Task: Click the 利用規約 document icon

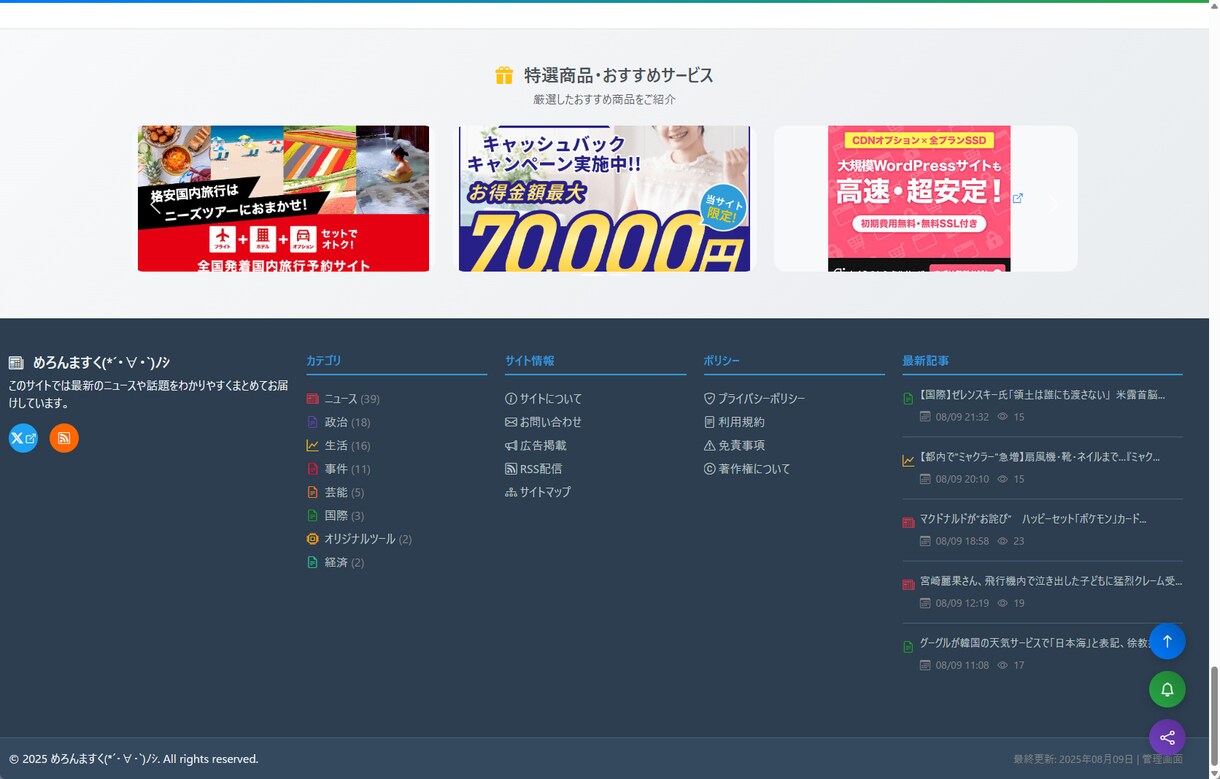Action: pyautogui.click(x=710, y=422)
